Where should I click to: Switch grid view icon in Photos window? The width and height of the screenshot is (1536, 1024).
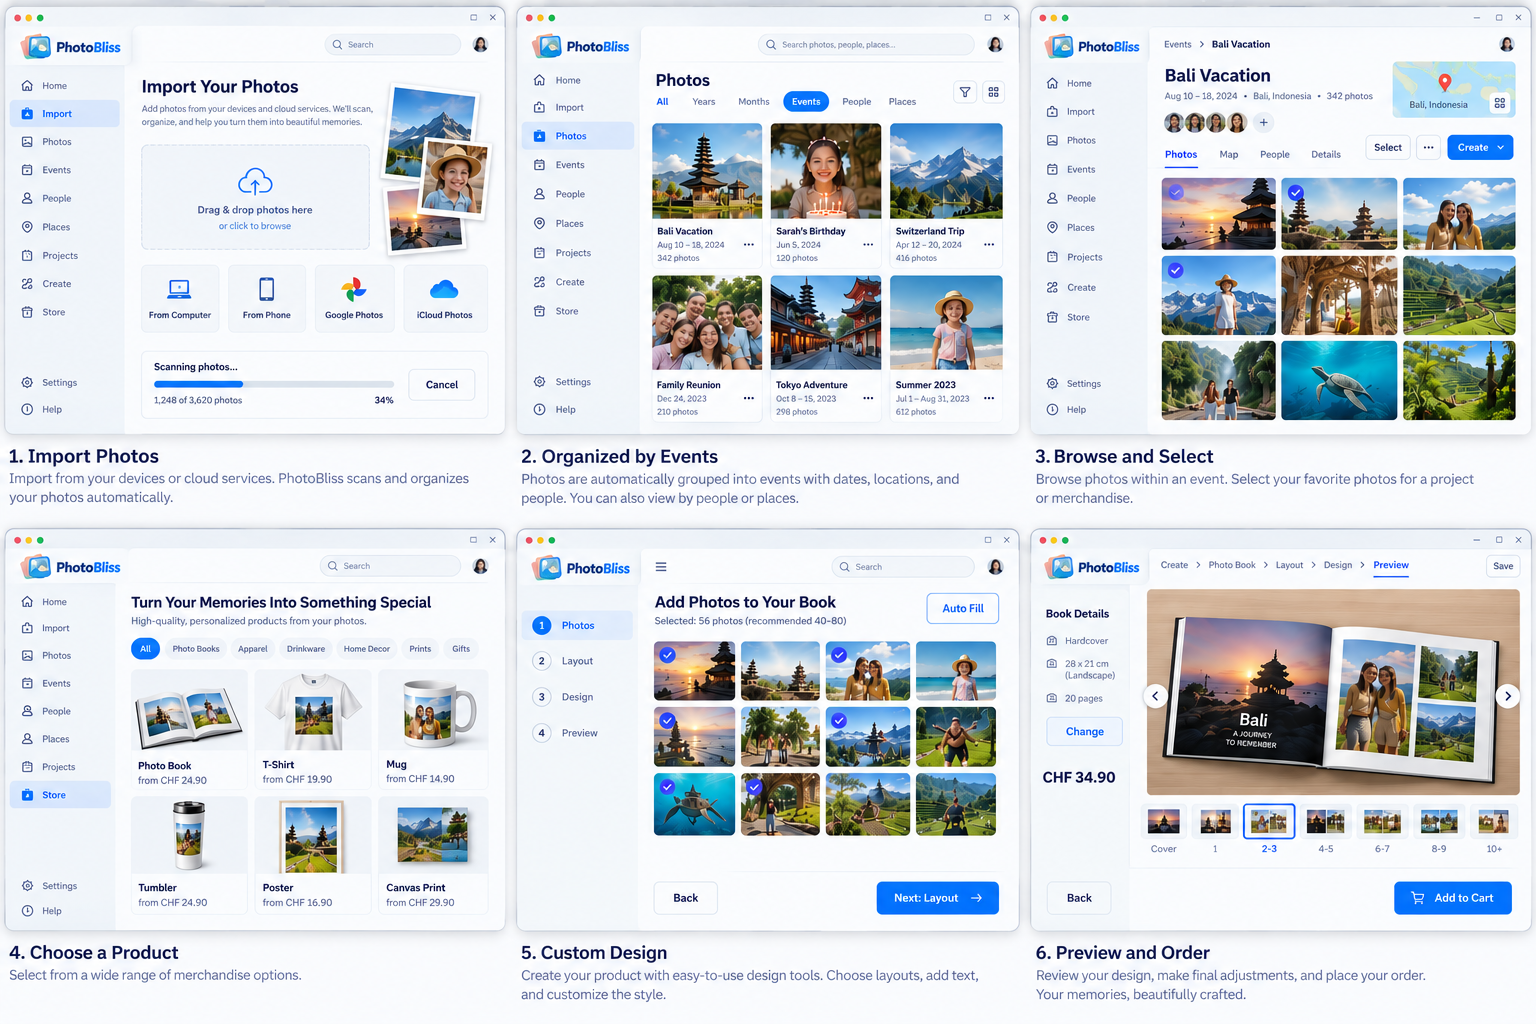point(993,92)
